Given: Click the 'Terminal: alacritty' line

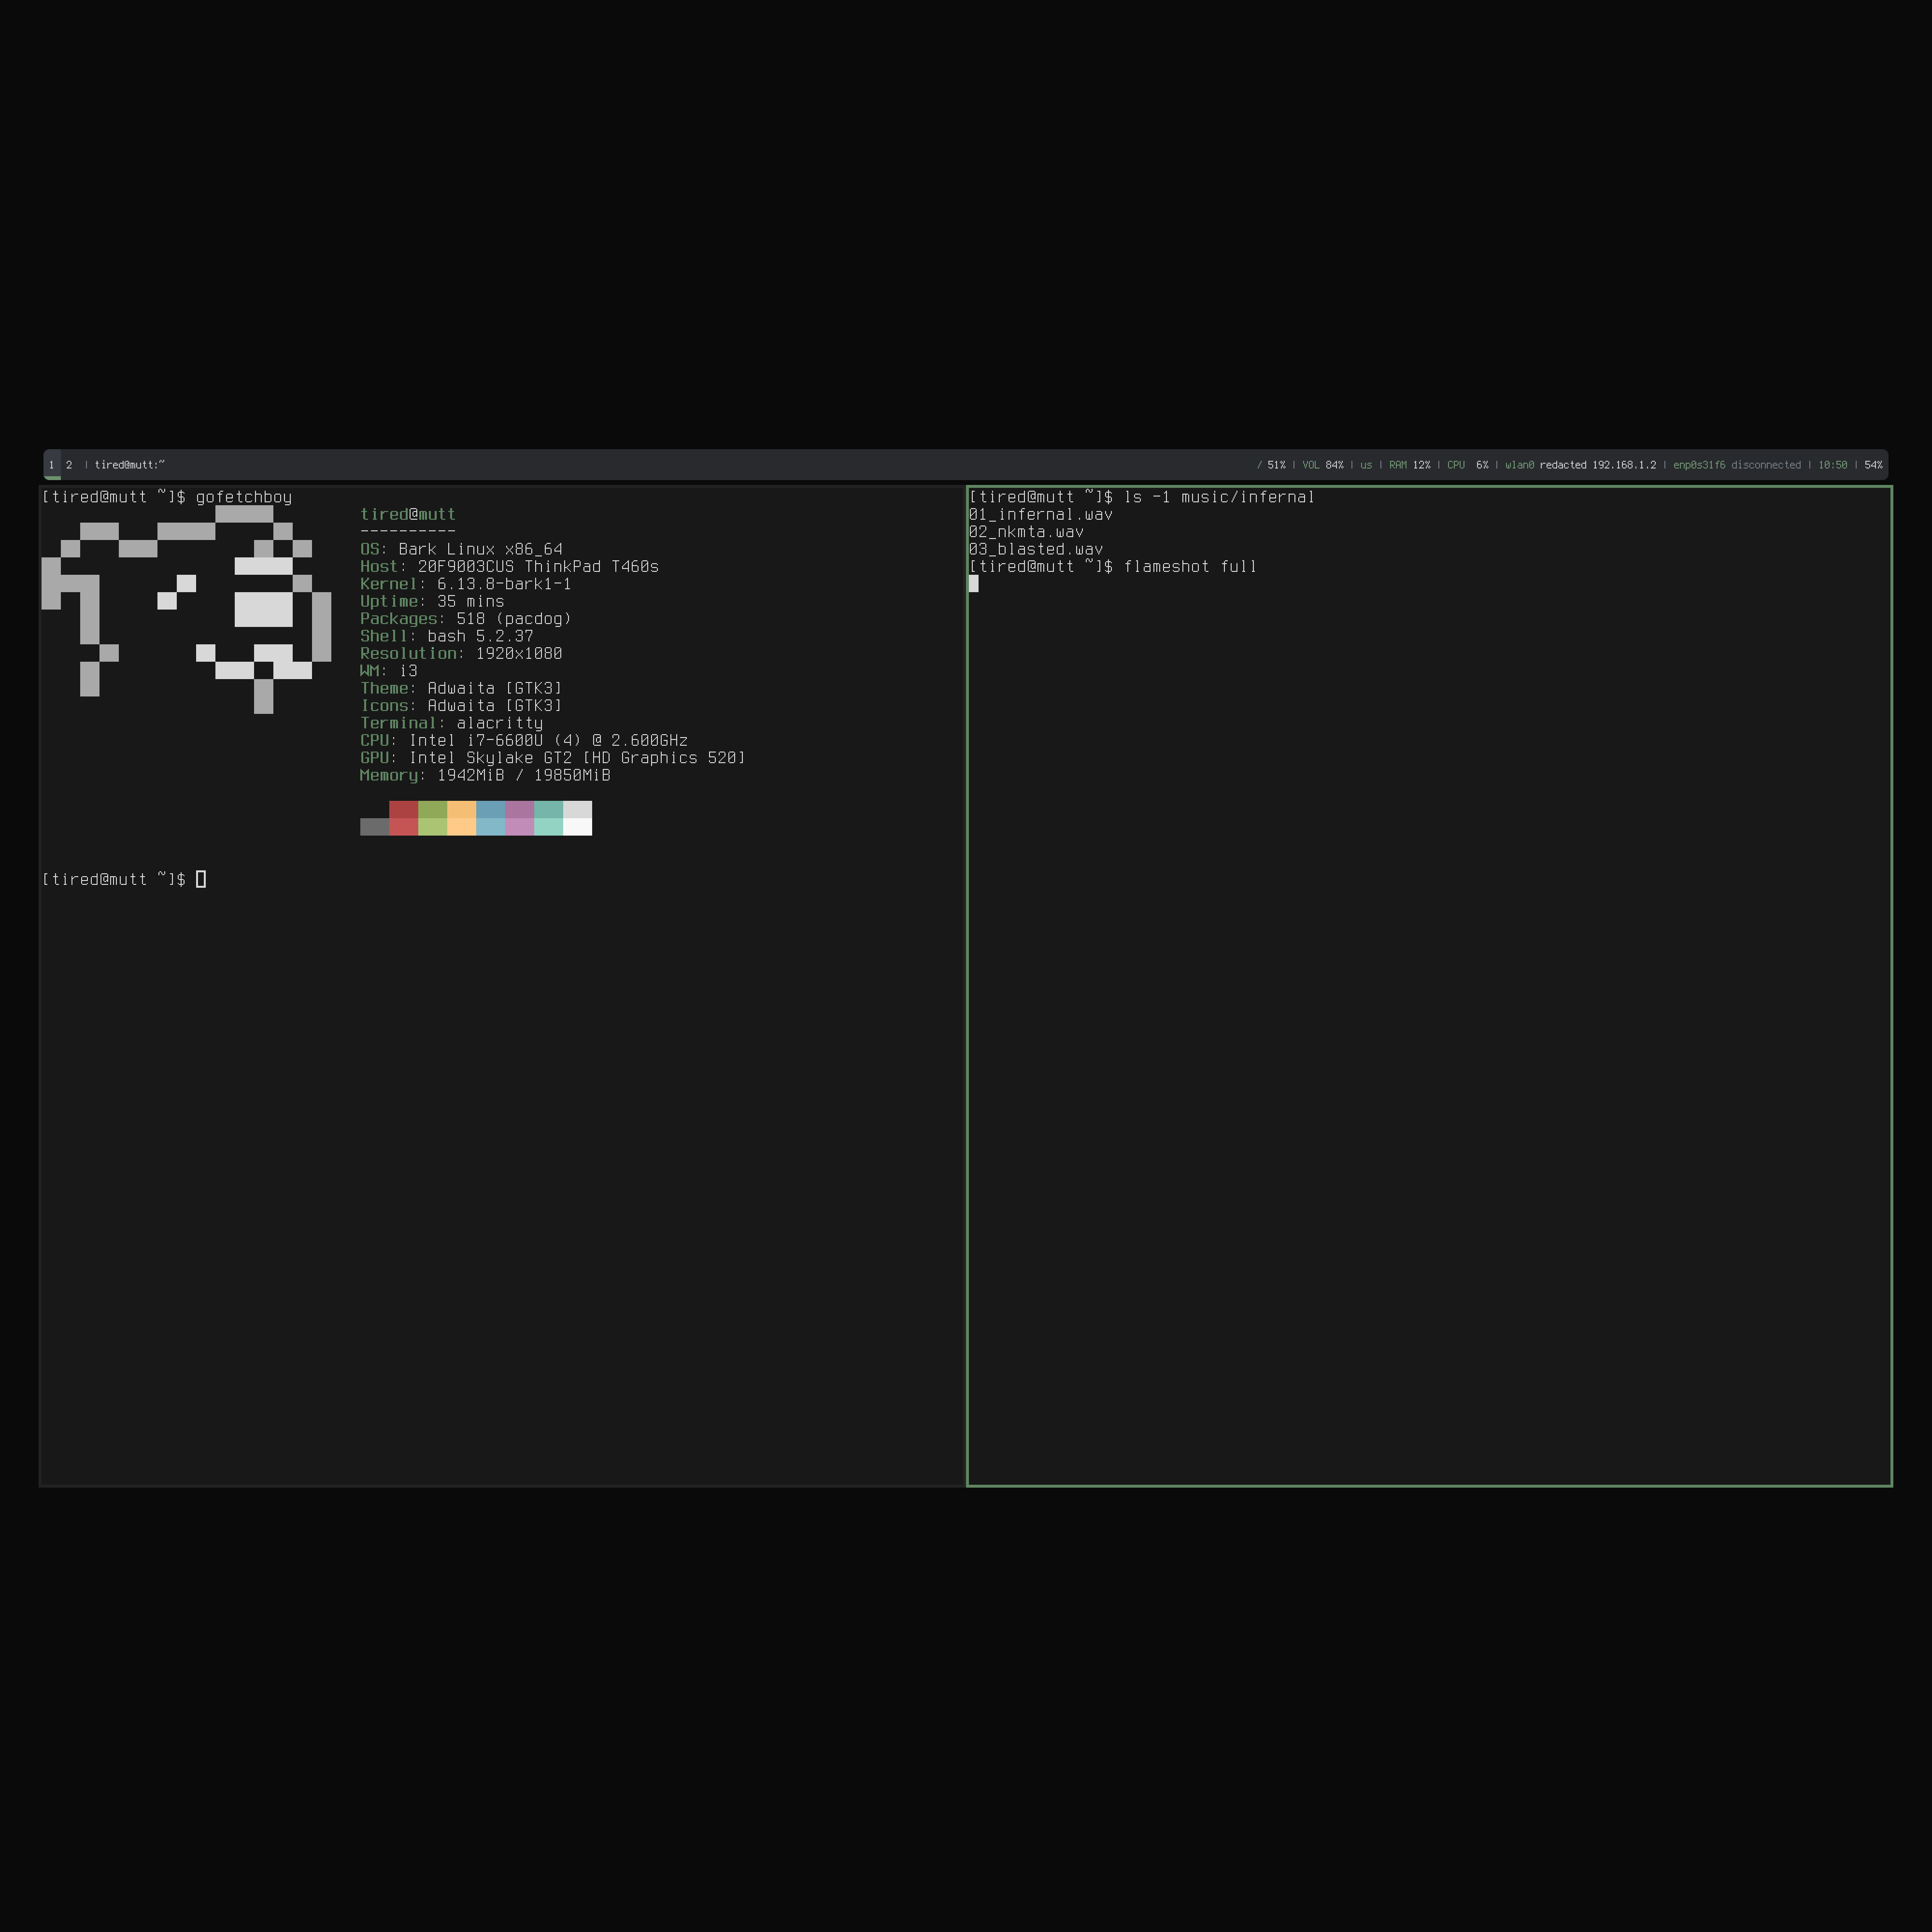Looking at the screenshot, I should pos(452,723).
